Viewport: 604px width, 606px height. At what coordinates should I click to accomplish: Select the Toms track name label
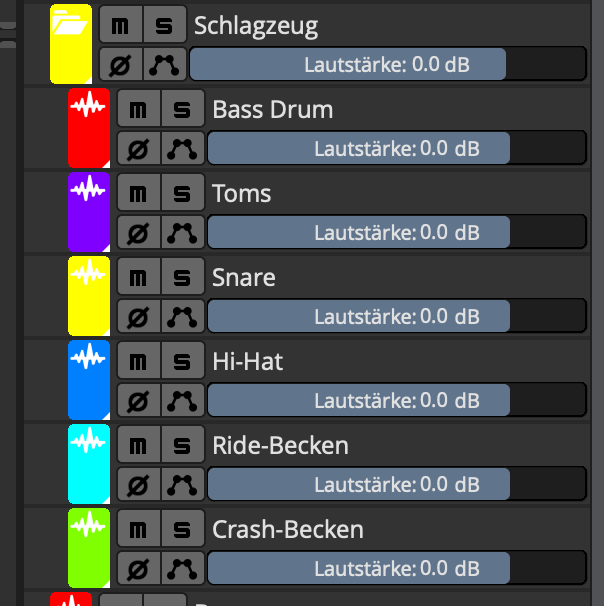coord(241,192)
